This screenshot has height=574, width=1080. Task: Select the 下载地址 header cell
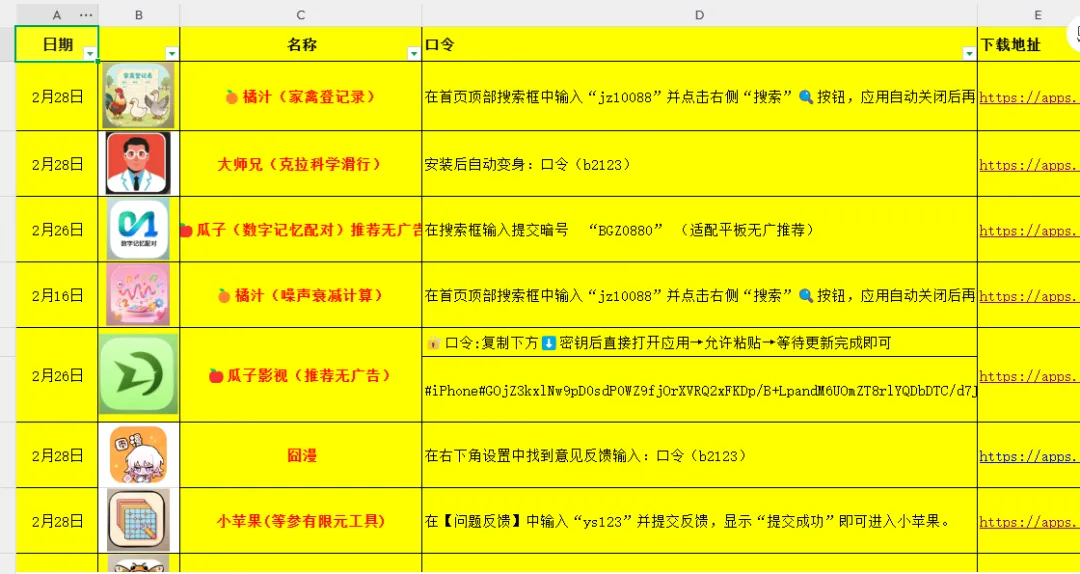pyautogui.click(x=1028, y=44)
